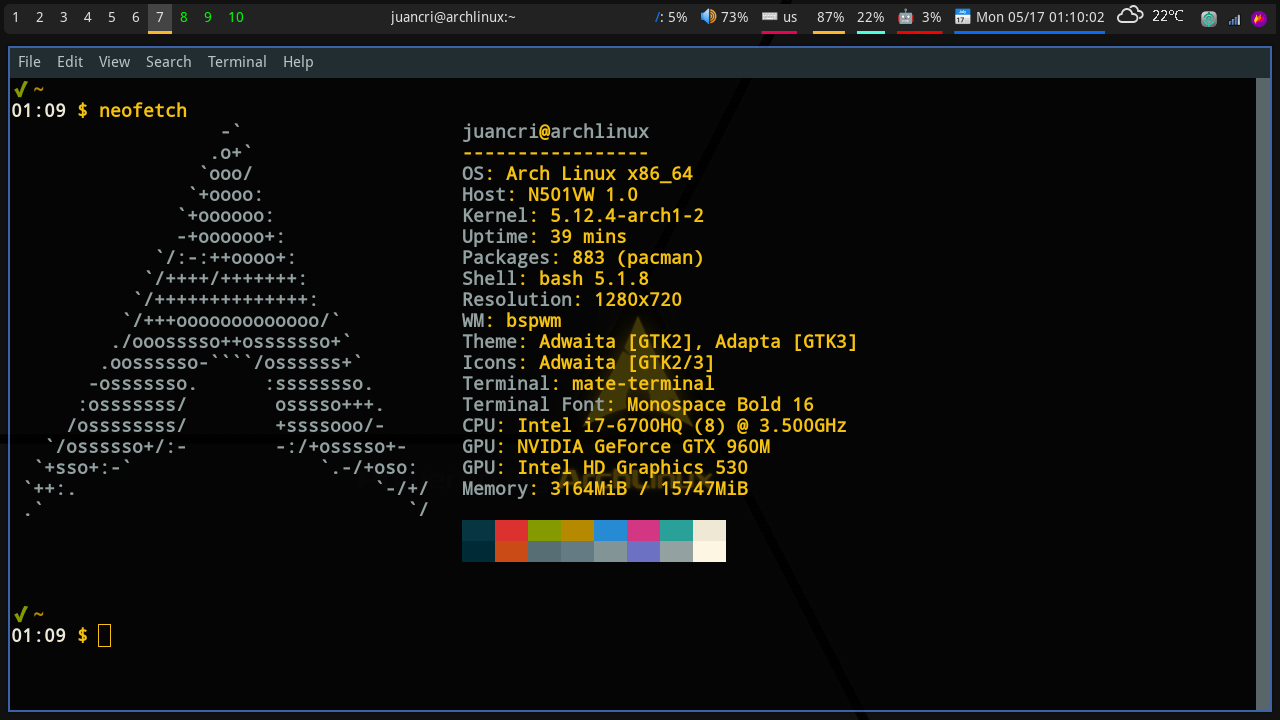The image size is (1280, 720).
Task: Click the "Host: N501VW 1.0" line
Action: pos(550,194)
